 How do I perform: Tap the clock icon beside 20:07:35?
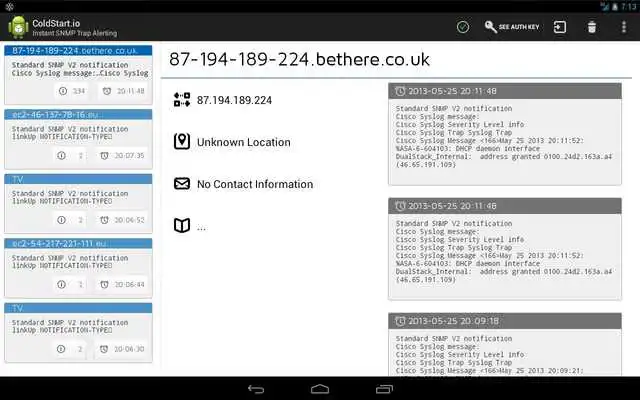(104, 156)
